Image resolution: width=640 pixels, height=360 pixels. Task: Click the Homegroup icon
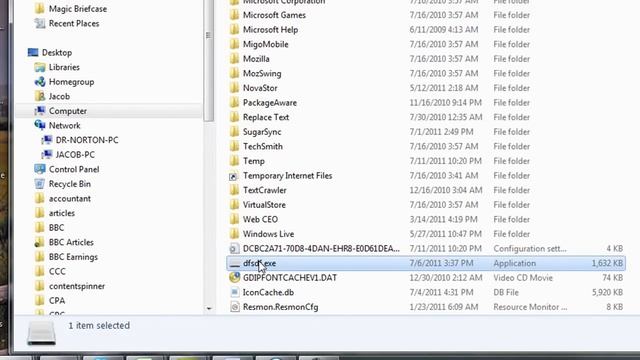pyautogui.click(x=40, y=82)
